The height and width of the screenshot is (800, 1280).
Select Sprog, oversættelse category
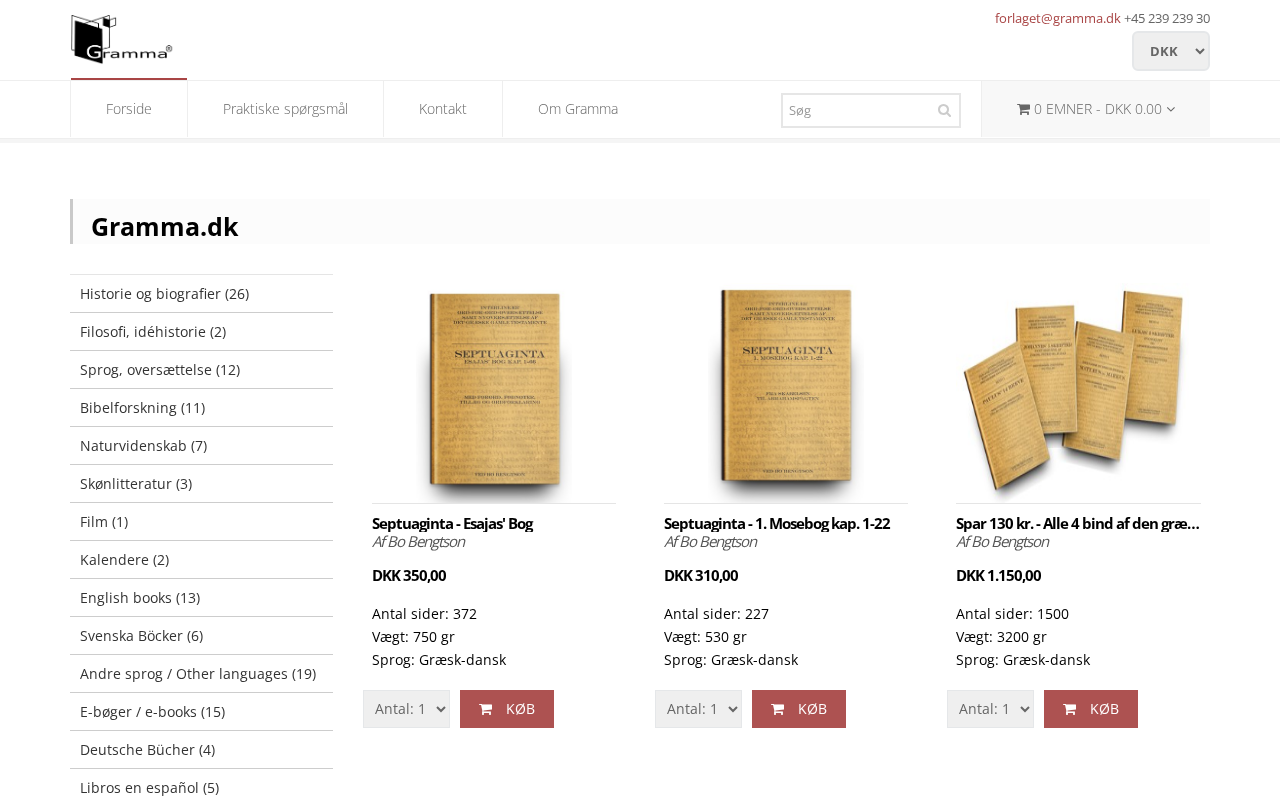point(202,370)
